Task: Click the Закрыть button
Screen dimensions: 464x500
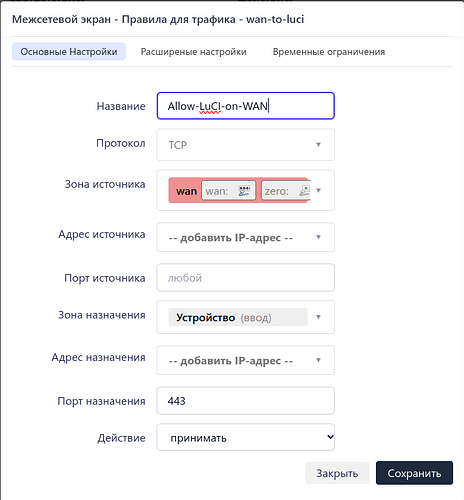Action: pyautogui.click(x=337, y=473)
